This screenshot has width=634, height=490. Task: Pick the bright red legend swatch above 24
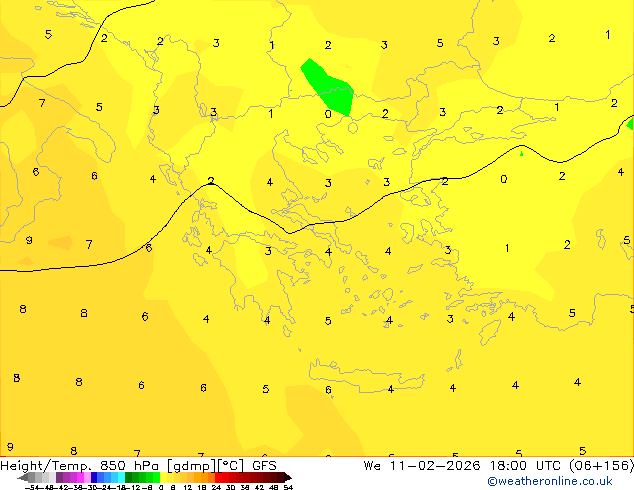218,477
